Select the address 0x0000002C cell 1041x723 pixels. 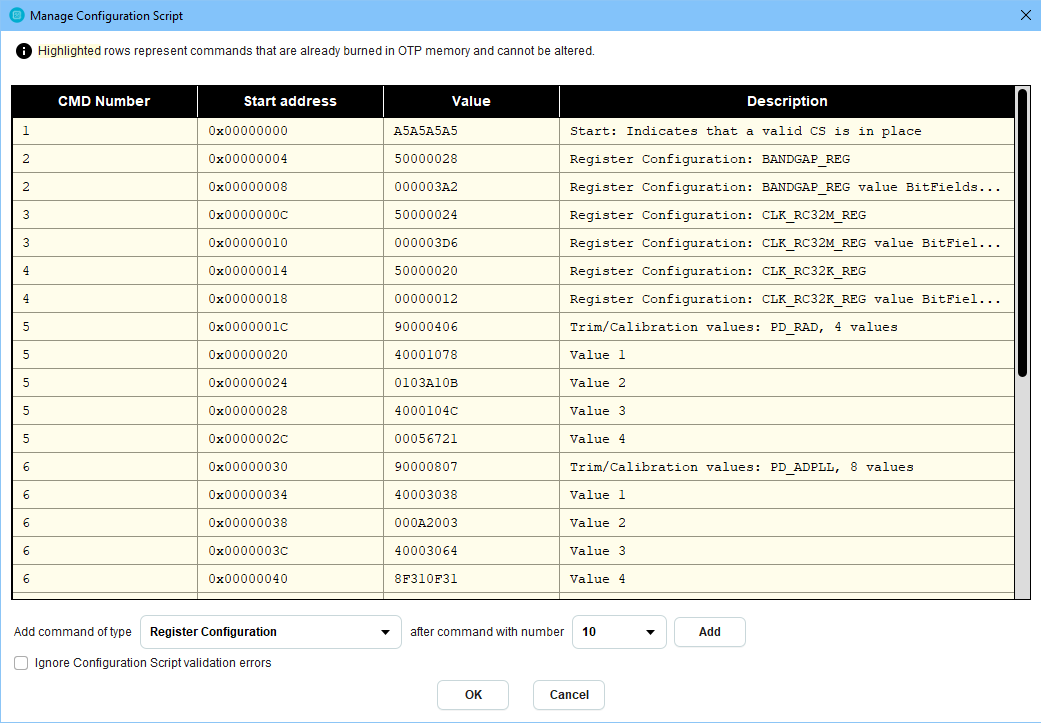tap(290, 438)
